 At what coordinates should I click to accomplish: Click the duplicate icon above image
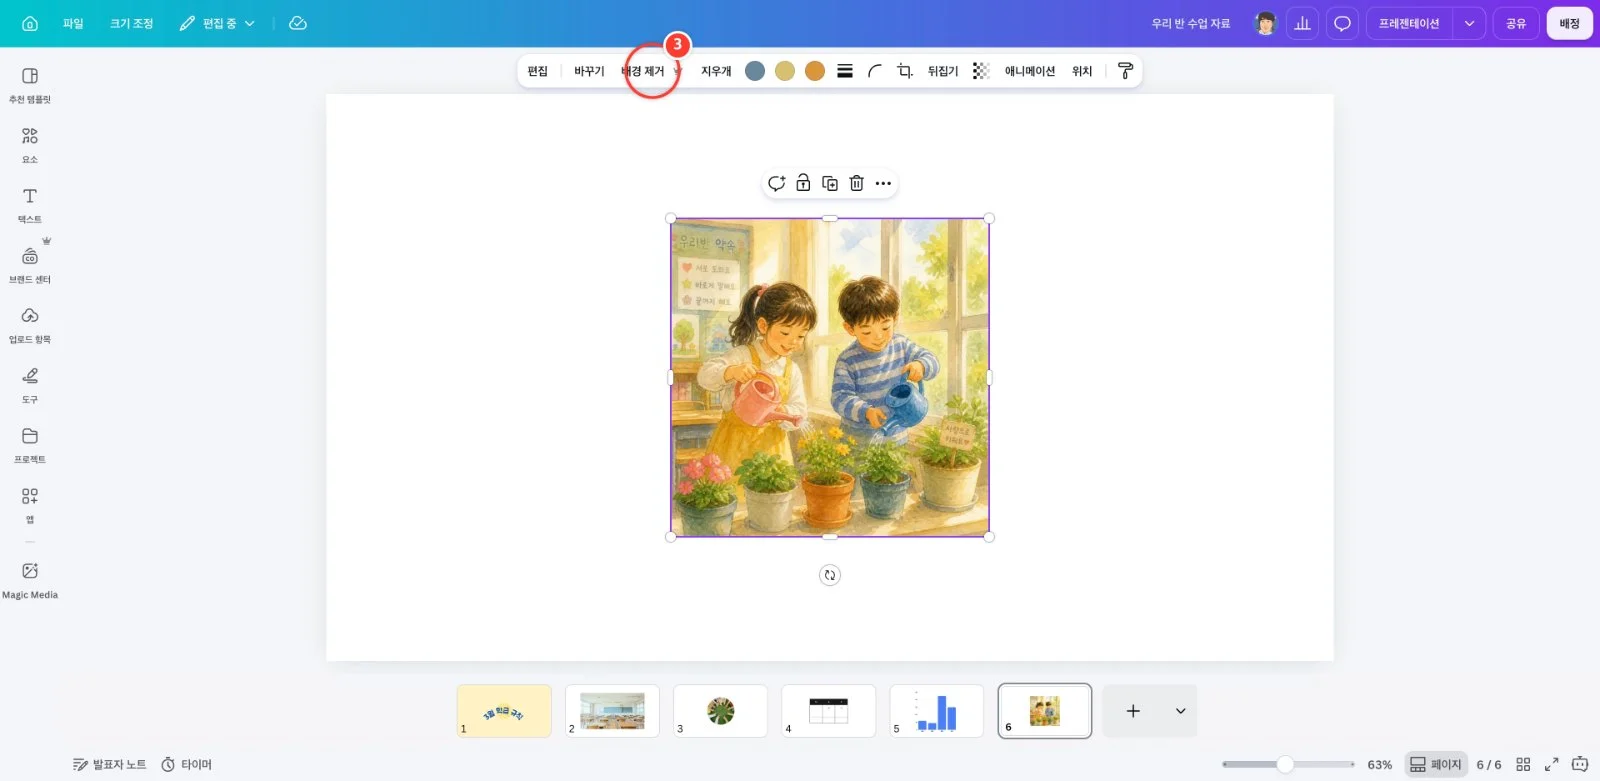[830, 183]
